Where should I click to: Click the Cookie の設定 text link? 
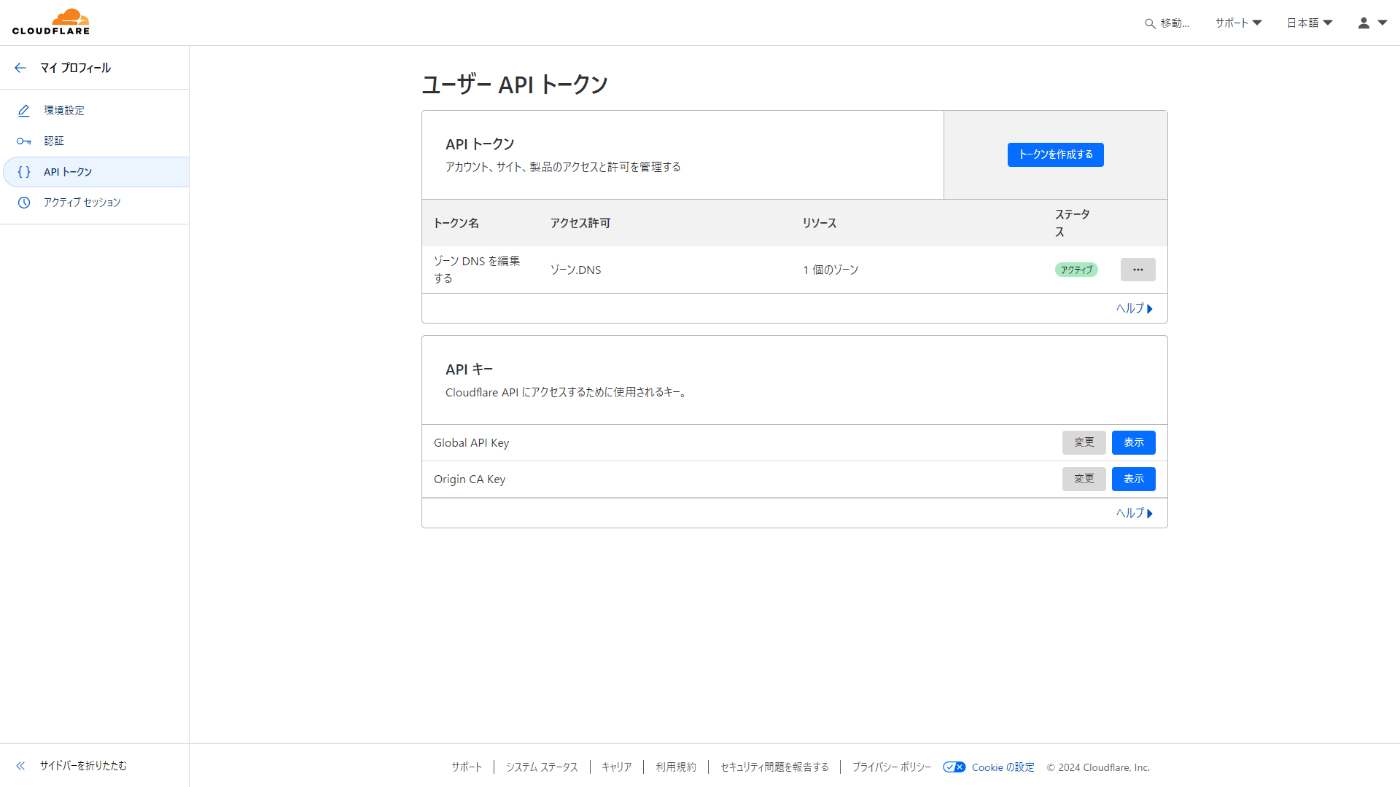(1003, 767)
